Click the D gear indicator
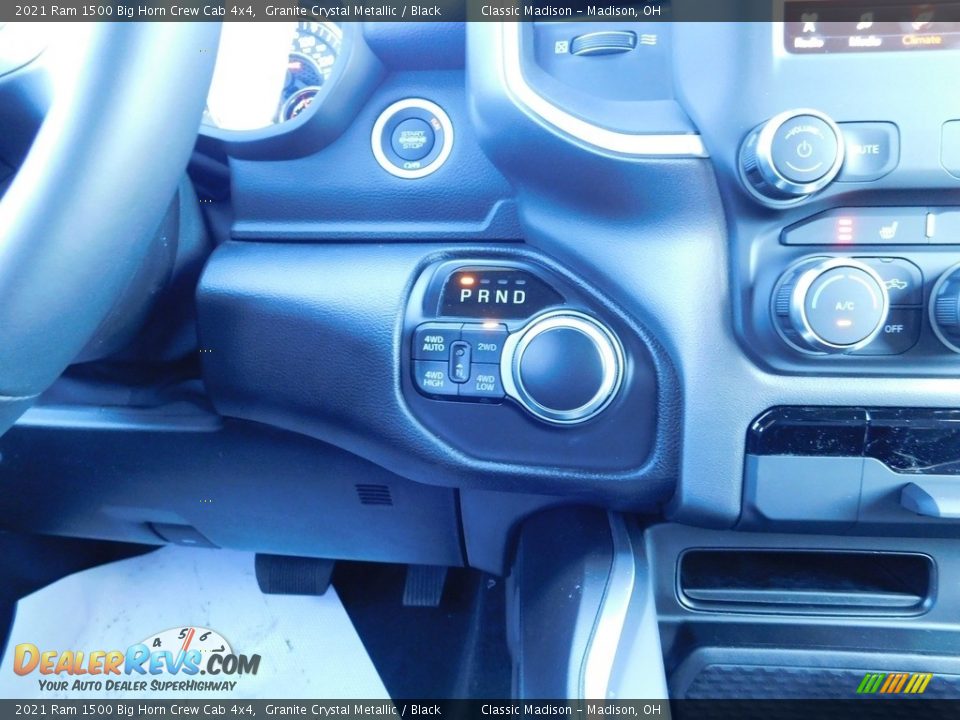The width and height of the screenshot is (960, 720). [519, 297]
